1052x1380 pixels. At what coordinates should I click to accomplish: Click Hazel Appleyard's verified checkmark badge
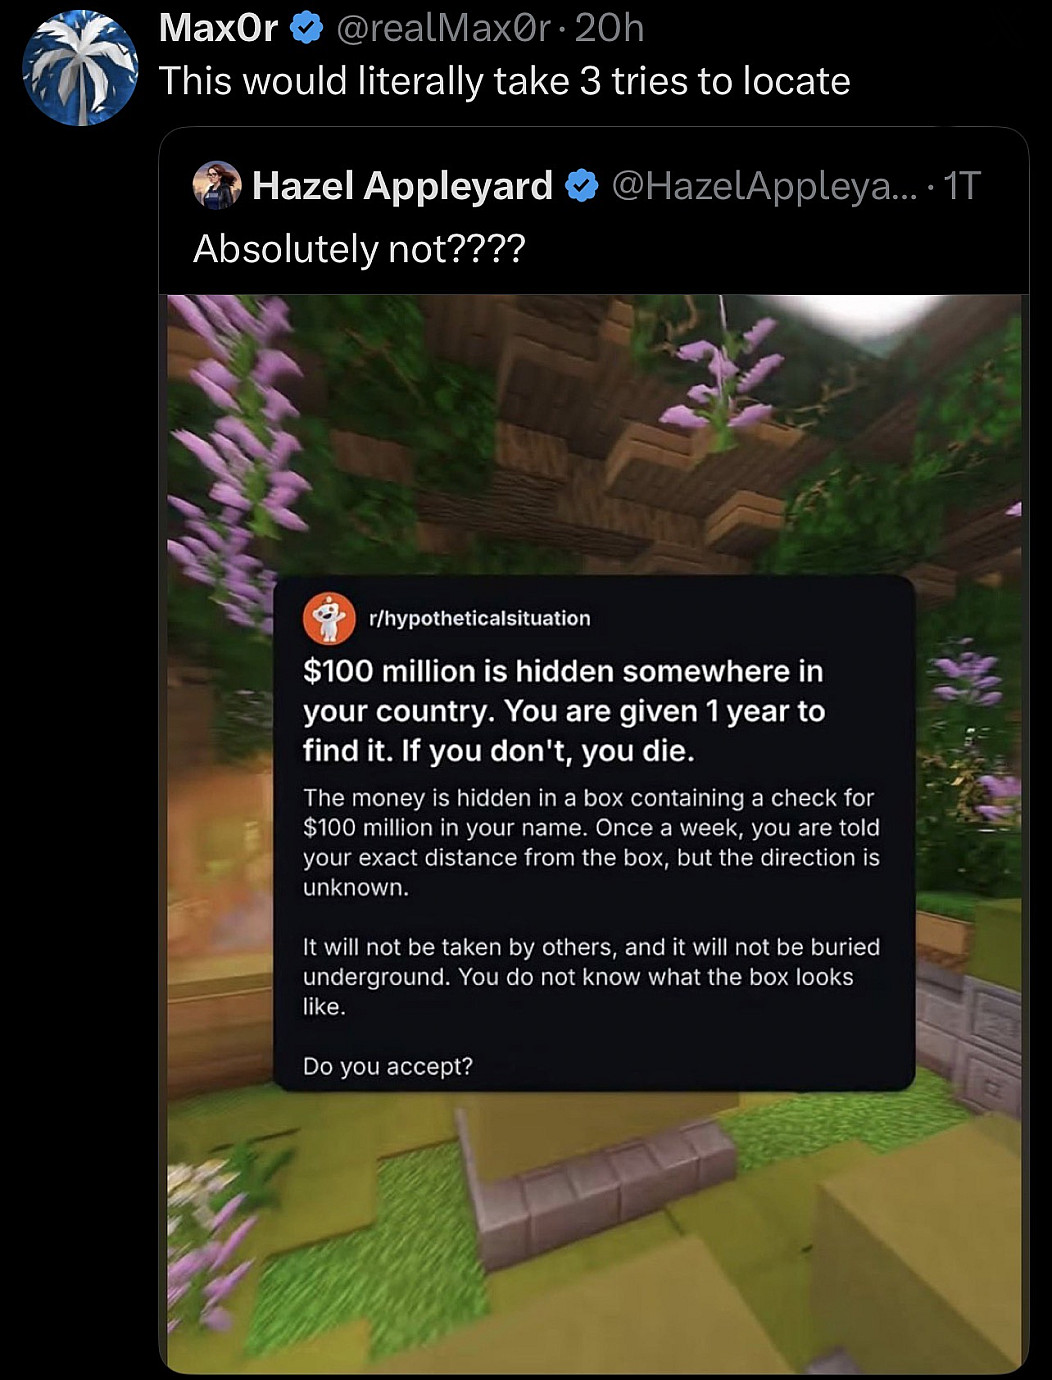[x=581, y=185]
